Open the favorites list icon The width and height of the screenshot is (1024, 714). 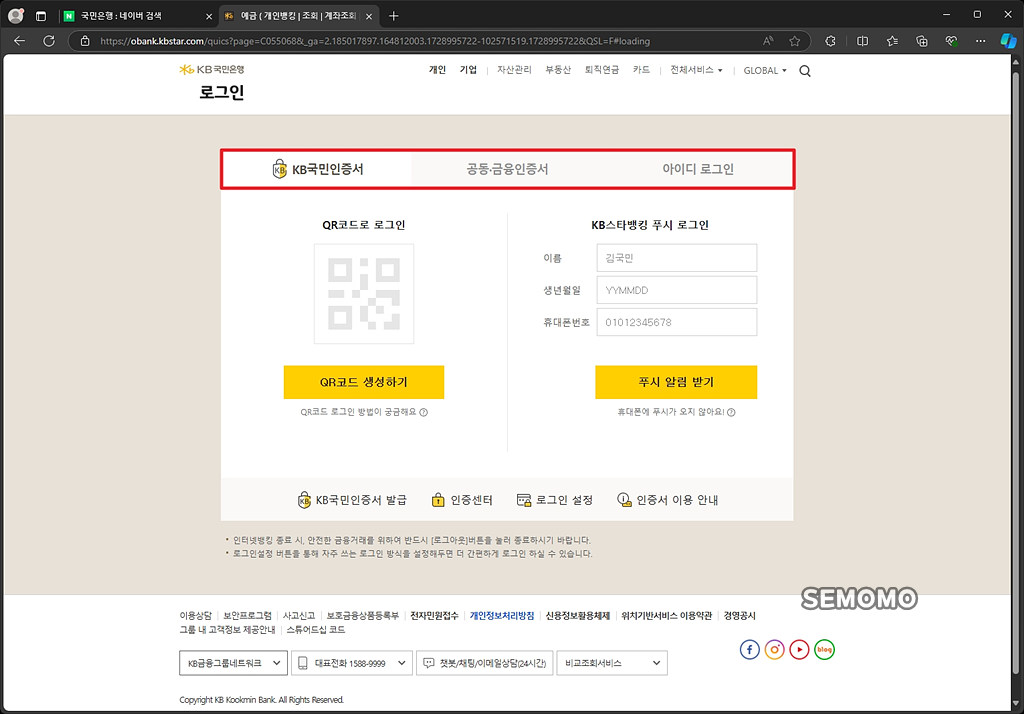[892, 41]
